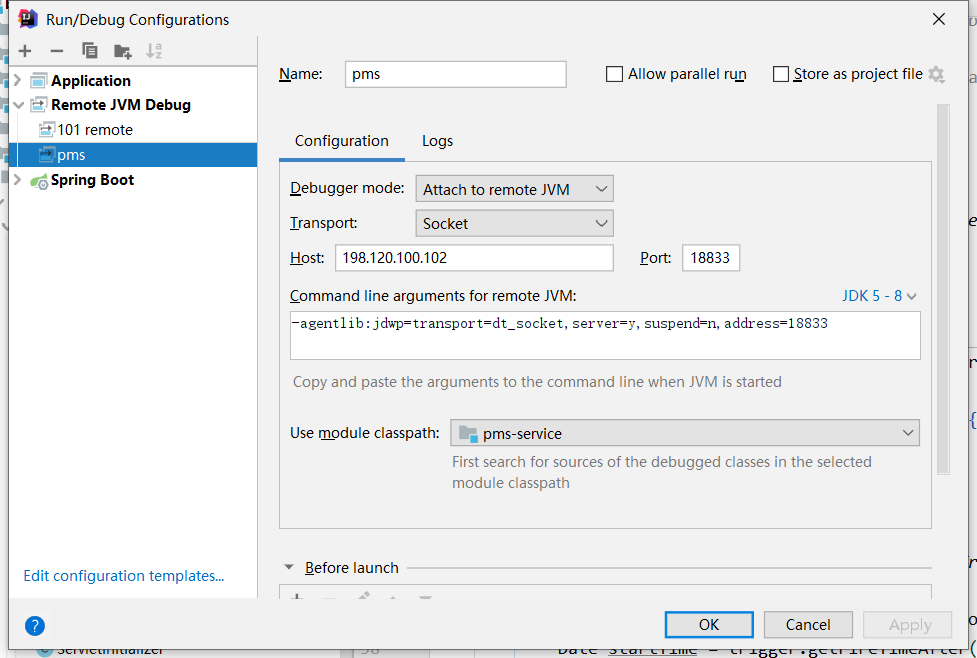Click the gear icon beside Store as project file
The height and width of the screenshot is (658, 977).
click(x=936, y=74)
